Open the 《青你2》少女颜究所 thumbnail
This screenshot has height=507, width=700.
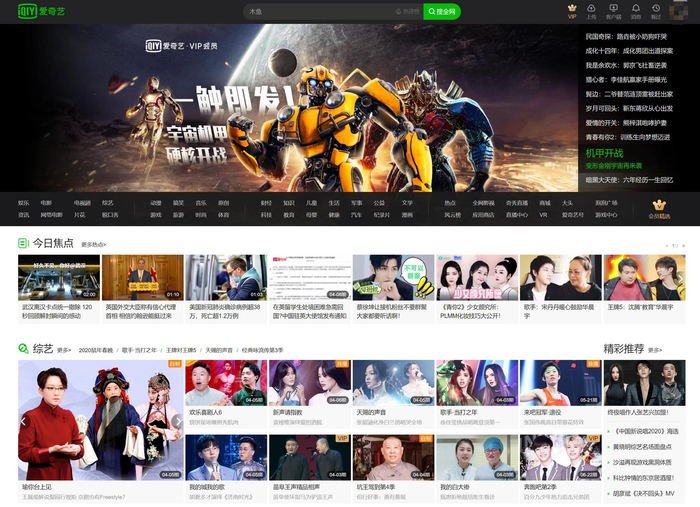(x=477, y=278)
